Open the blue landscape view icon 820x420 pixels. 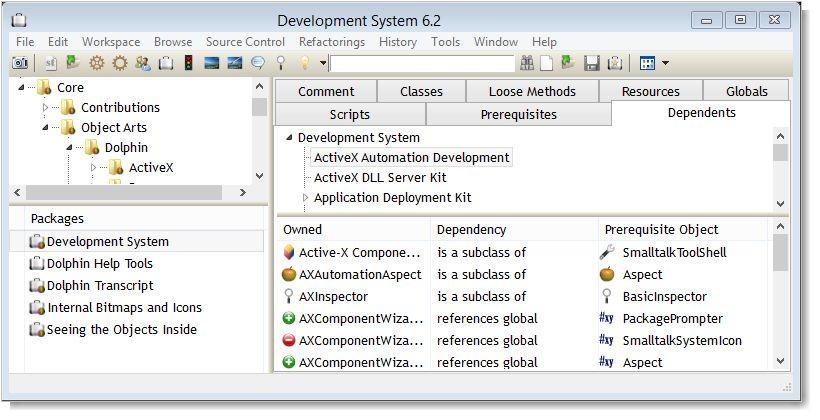click(212, 63)
